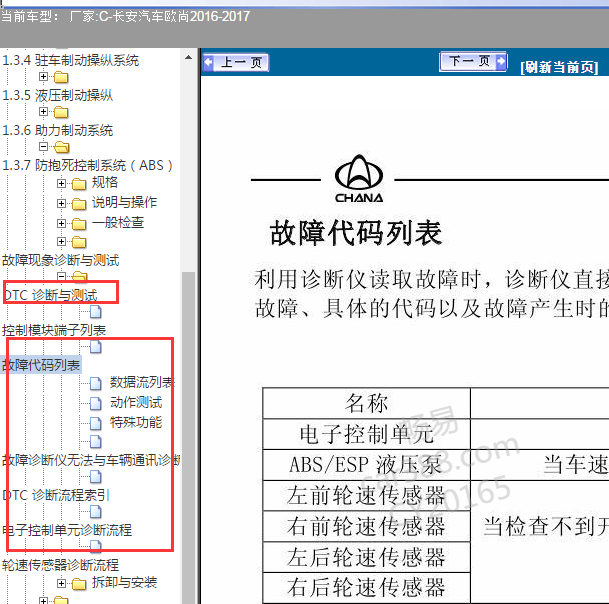Go to previous page with 上一页 button
The image size is (609, 604).
pyautogui.click(x=236, y=62)
